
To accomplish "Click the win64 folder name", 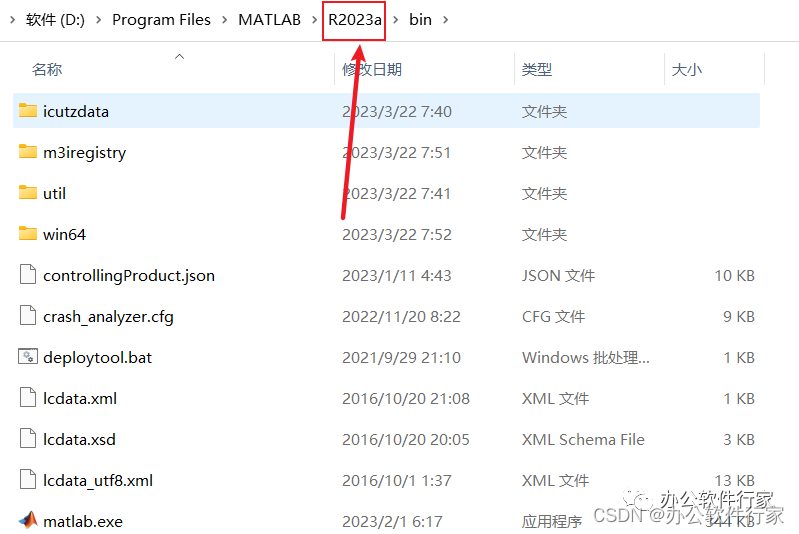I will point(65,234).
